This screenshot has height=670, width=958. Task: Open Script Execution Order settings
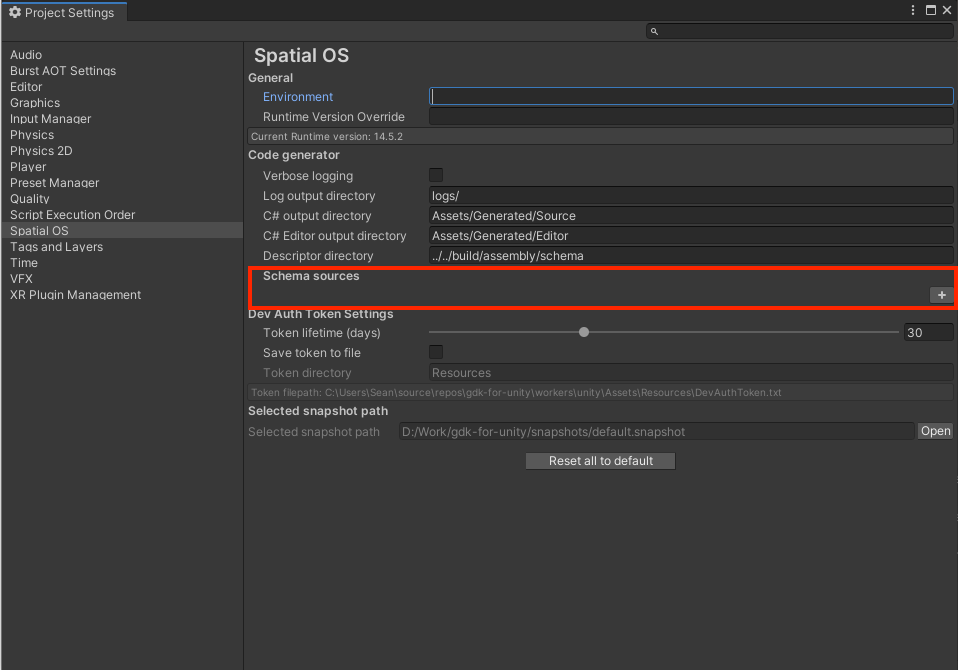[72, 214]
